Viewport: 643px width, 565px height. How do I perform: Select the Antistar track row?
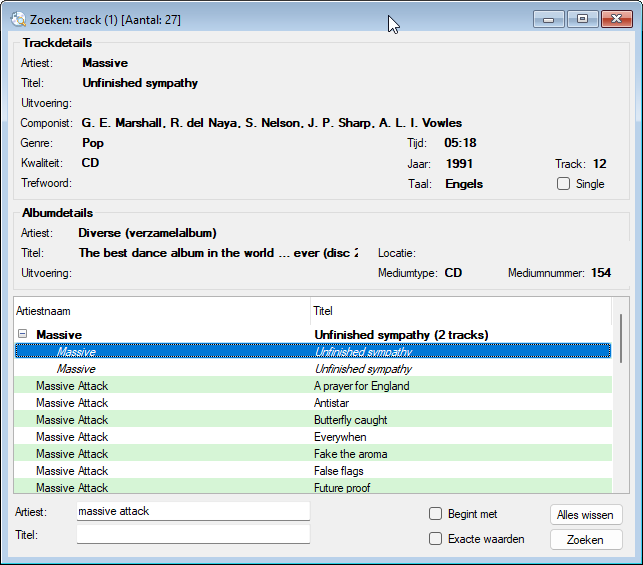tap(313, 403)
